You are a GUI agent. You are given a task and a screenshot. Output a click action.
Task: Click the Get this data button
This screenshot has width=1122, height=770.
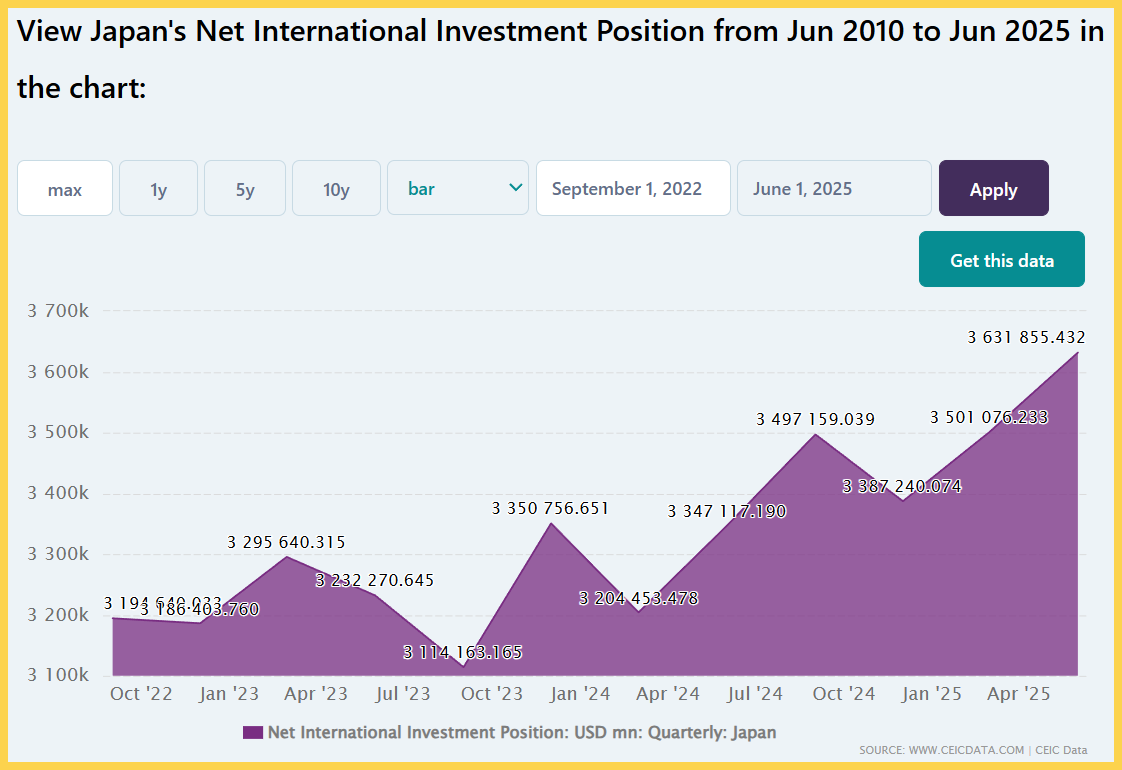click(x=1001, y=260)
